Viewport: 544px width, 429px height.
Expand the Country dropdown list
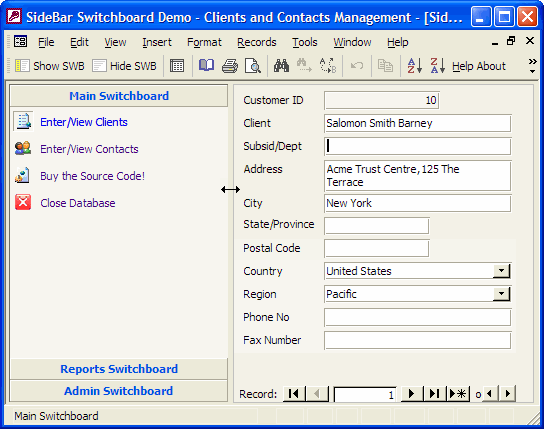(x=501, y=271)
